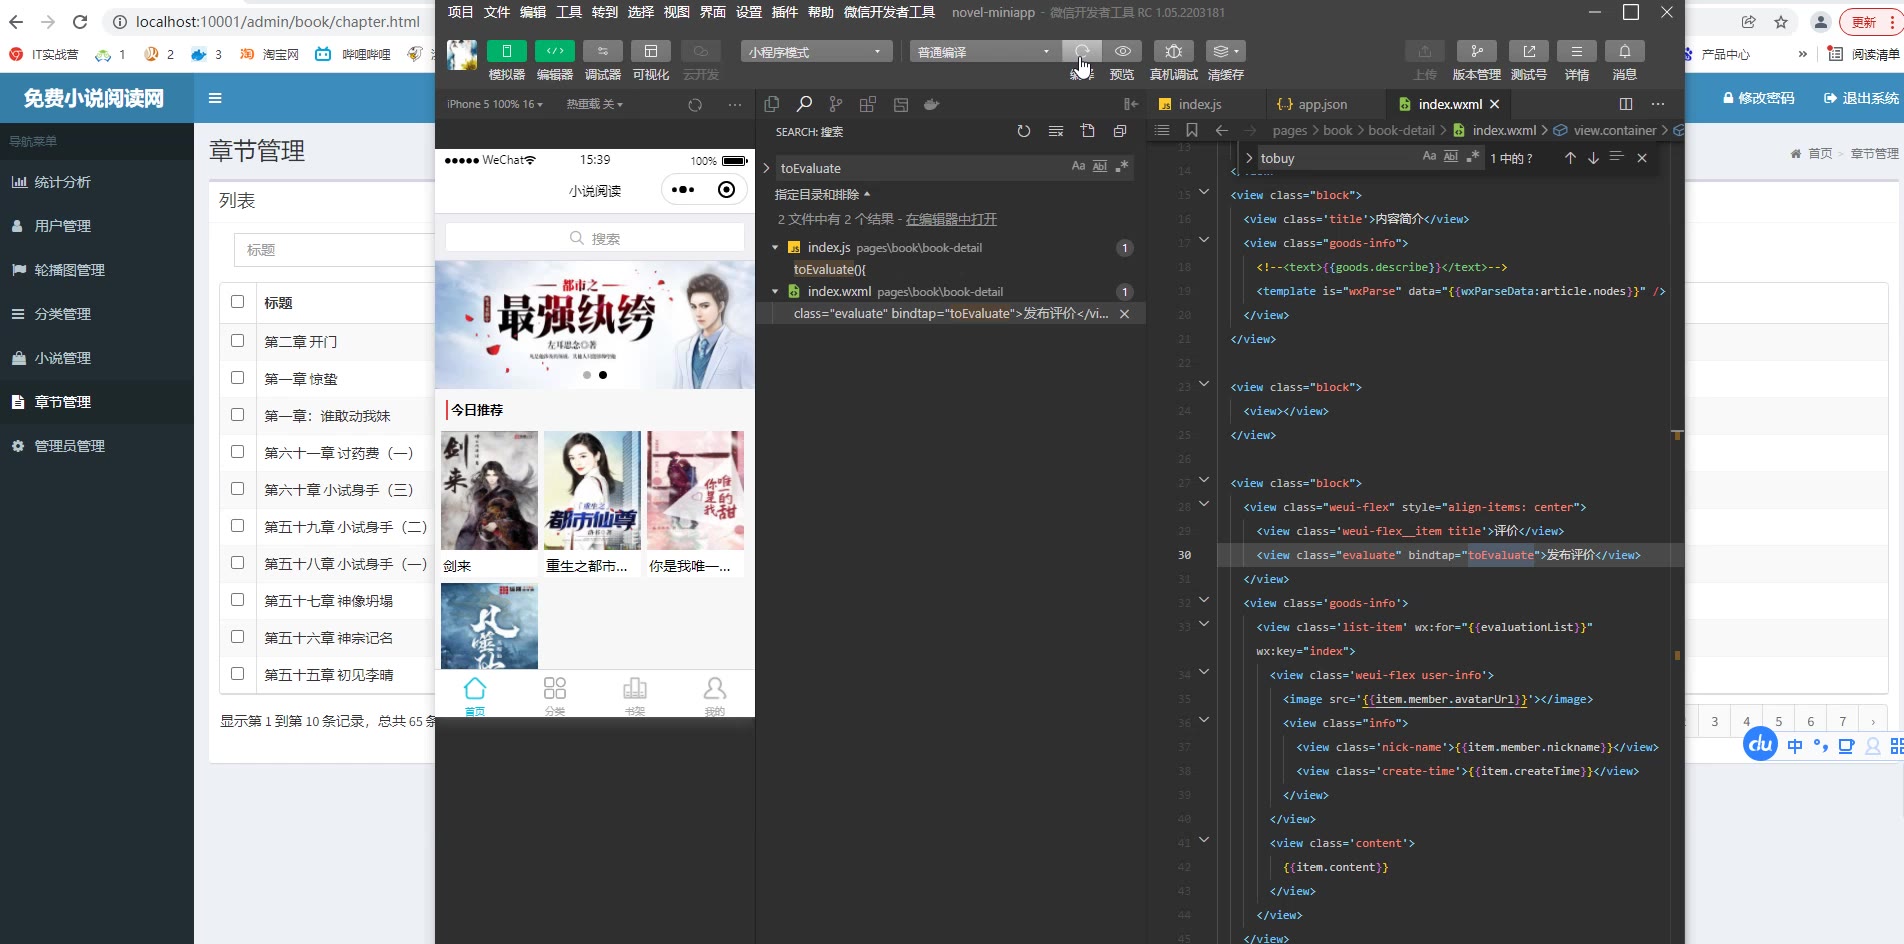Open version management (版本管理) in toolbar

tap(1476, 52)
